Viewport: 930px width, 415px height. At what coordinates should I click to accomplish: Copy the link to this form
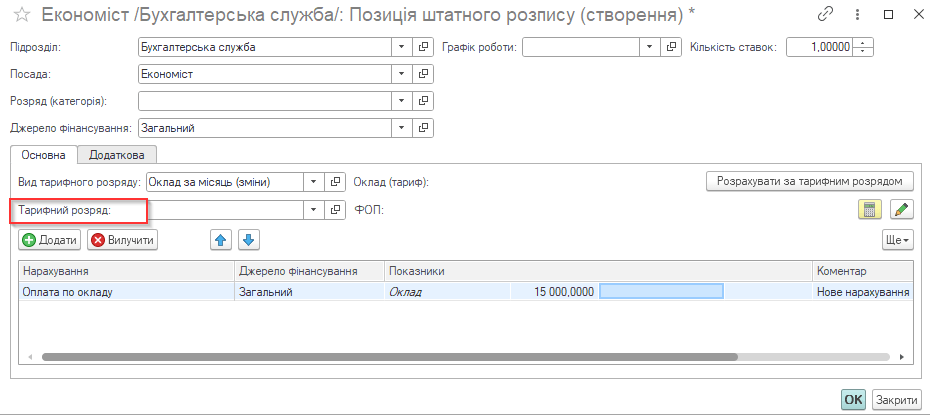[826, 15]
